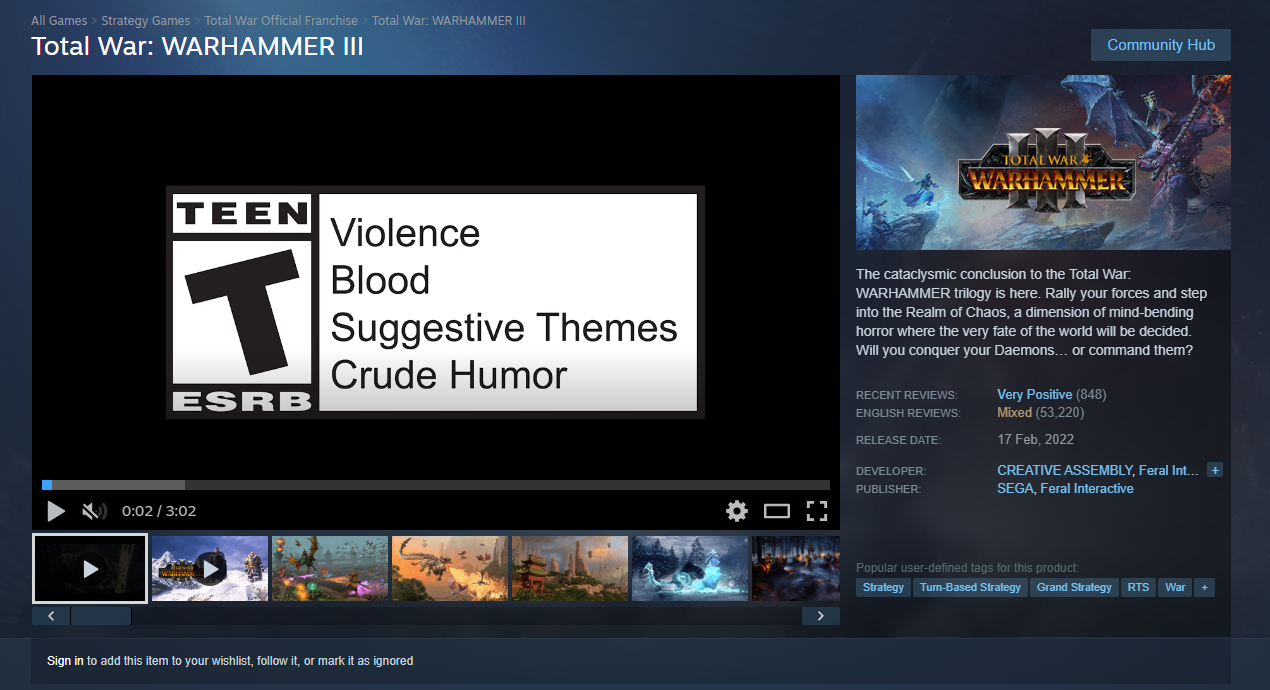Viewport: 1270px width, 690px height.
Task: Expand the developer list plus button
Action: (x=1215, y=470)
